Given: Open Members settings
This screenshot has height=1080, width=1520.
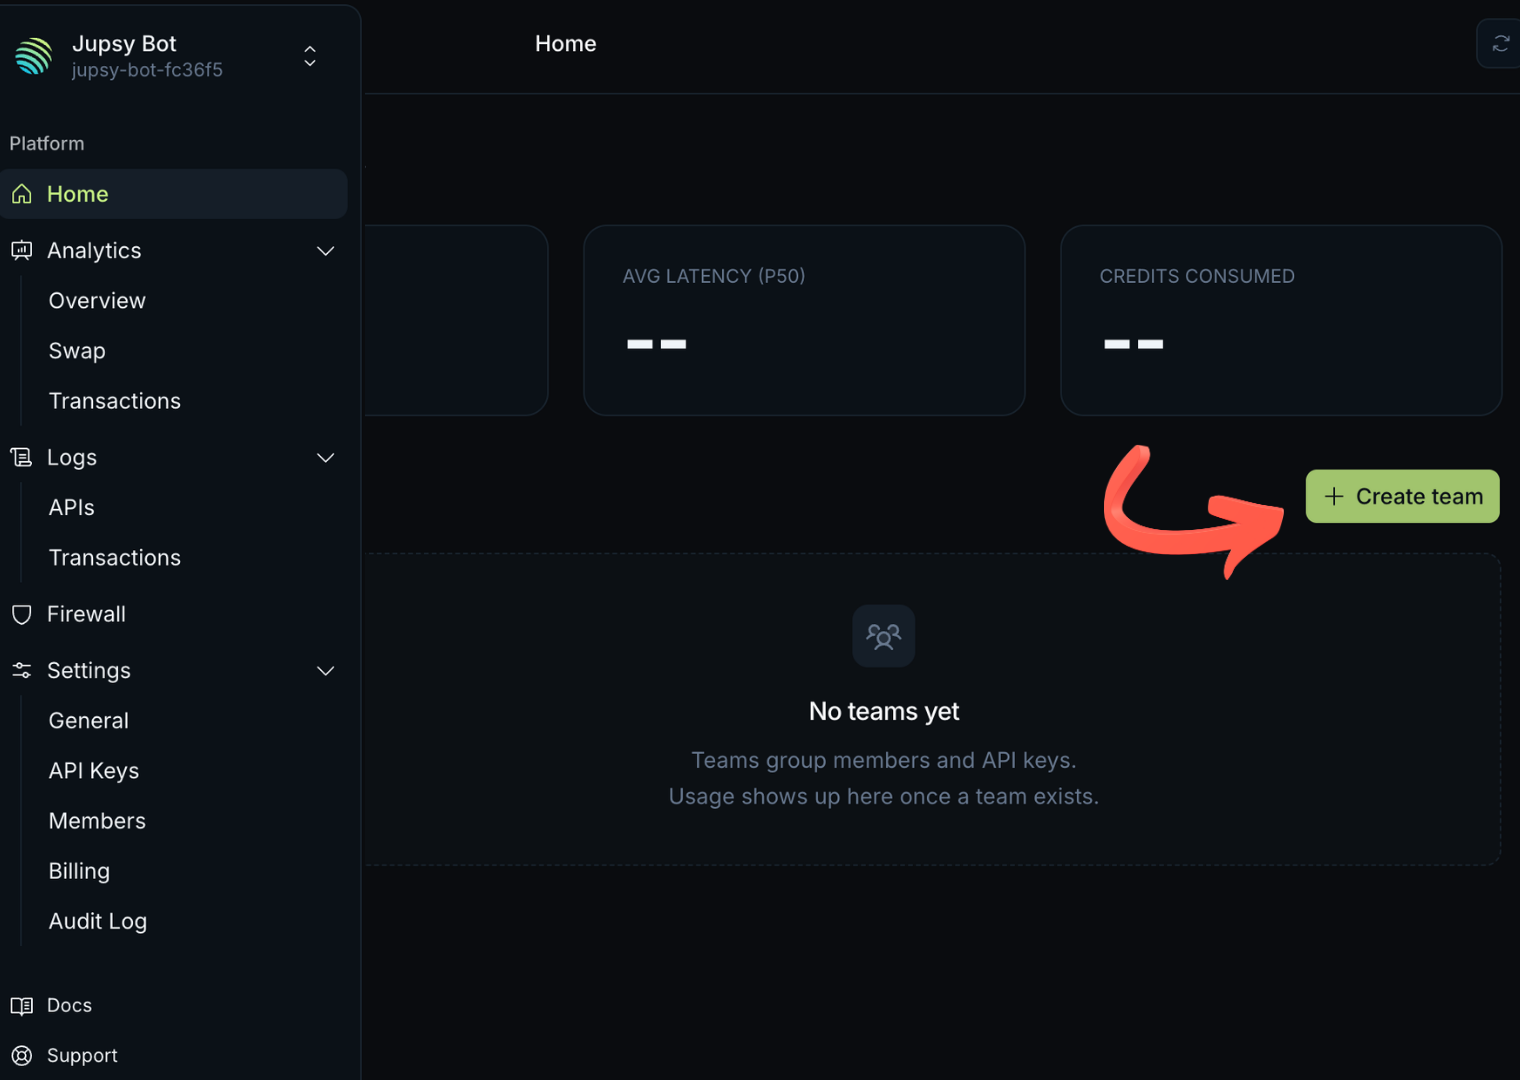Looking at the screenshot, I should [97, 821].
